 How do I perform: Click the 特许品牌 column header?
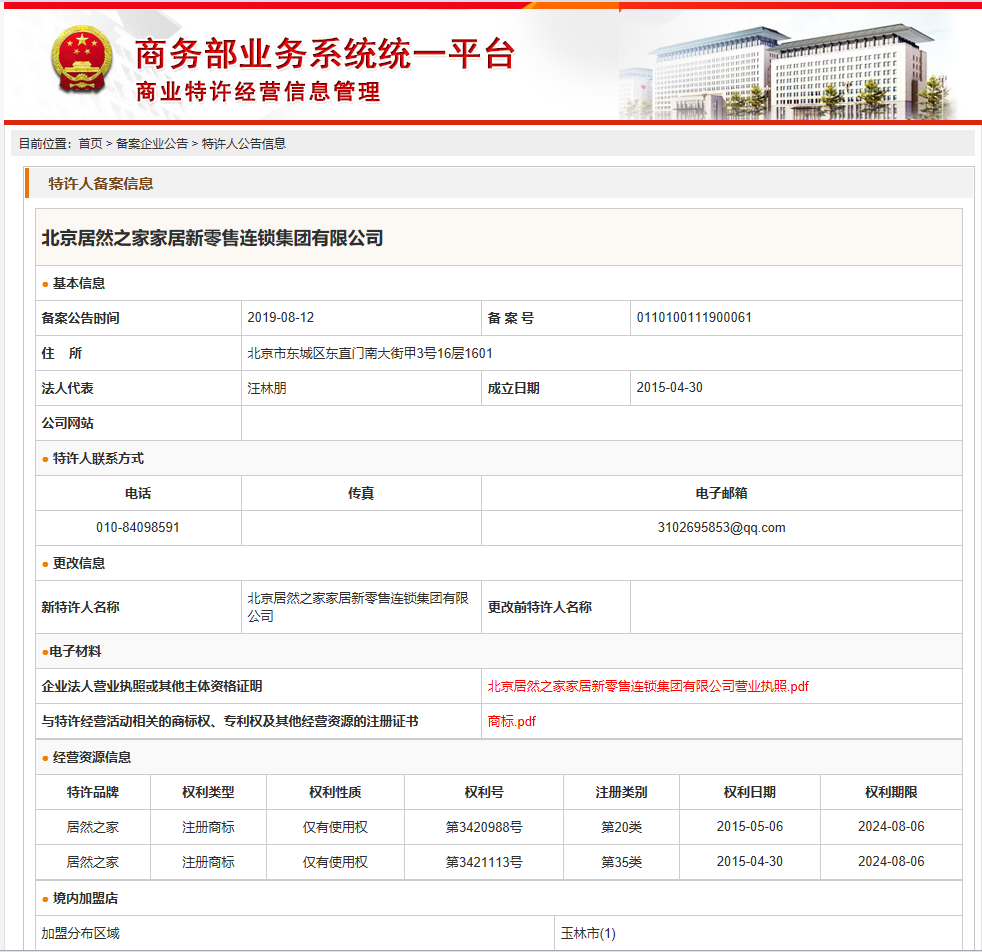93,792
